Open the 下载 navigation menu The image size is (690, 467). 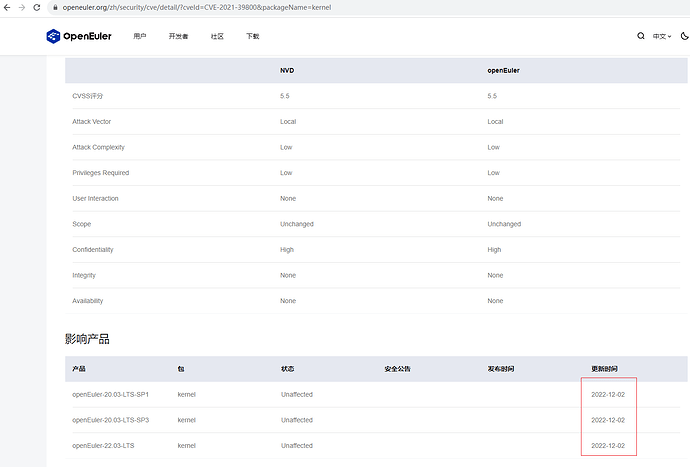pyautogui.click(x=252, y=36)
